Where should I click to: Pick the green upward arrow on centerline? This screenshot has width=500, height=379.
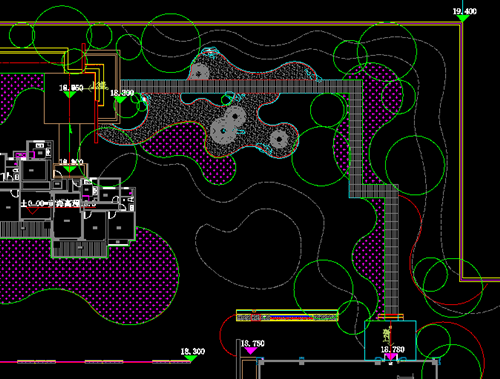70,128
